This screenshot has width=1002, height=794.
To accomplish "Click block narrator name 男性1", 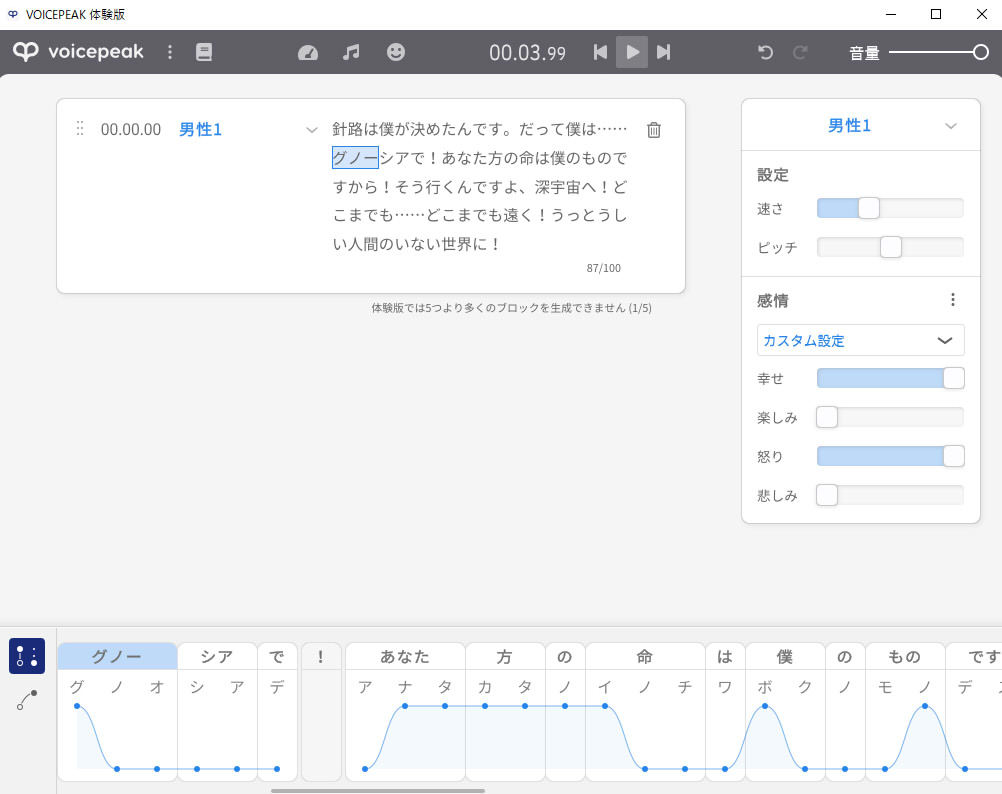I will coord(200,130).
